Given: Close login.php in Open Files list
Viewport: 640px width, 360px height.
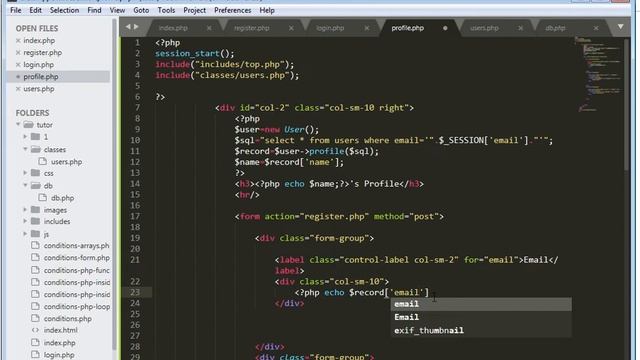Looking at the screenshot, I should tap(18, 64).
